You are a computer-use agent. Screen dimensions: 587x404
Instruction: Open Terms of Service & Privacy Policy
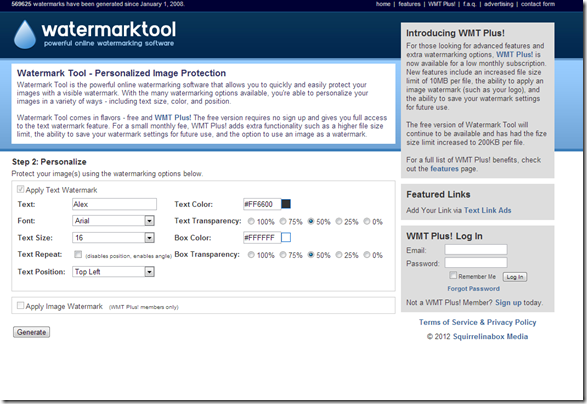477,322
